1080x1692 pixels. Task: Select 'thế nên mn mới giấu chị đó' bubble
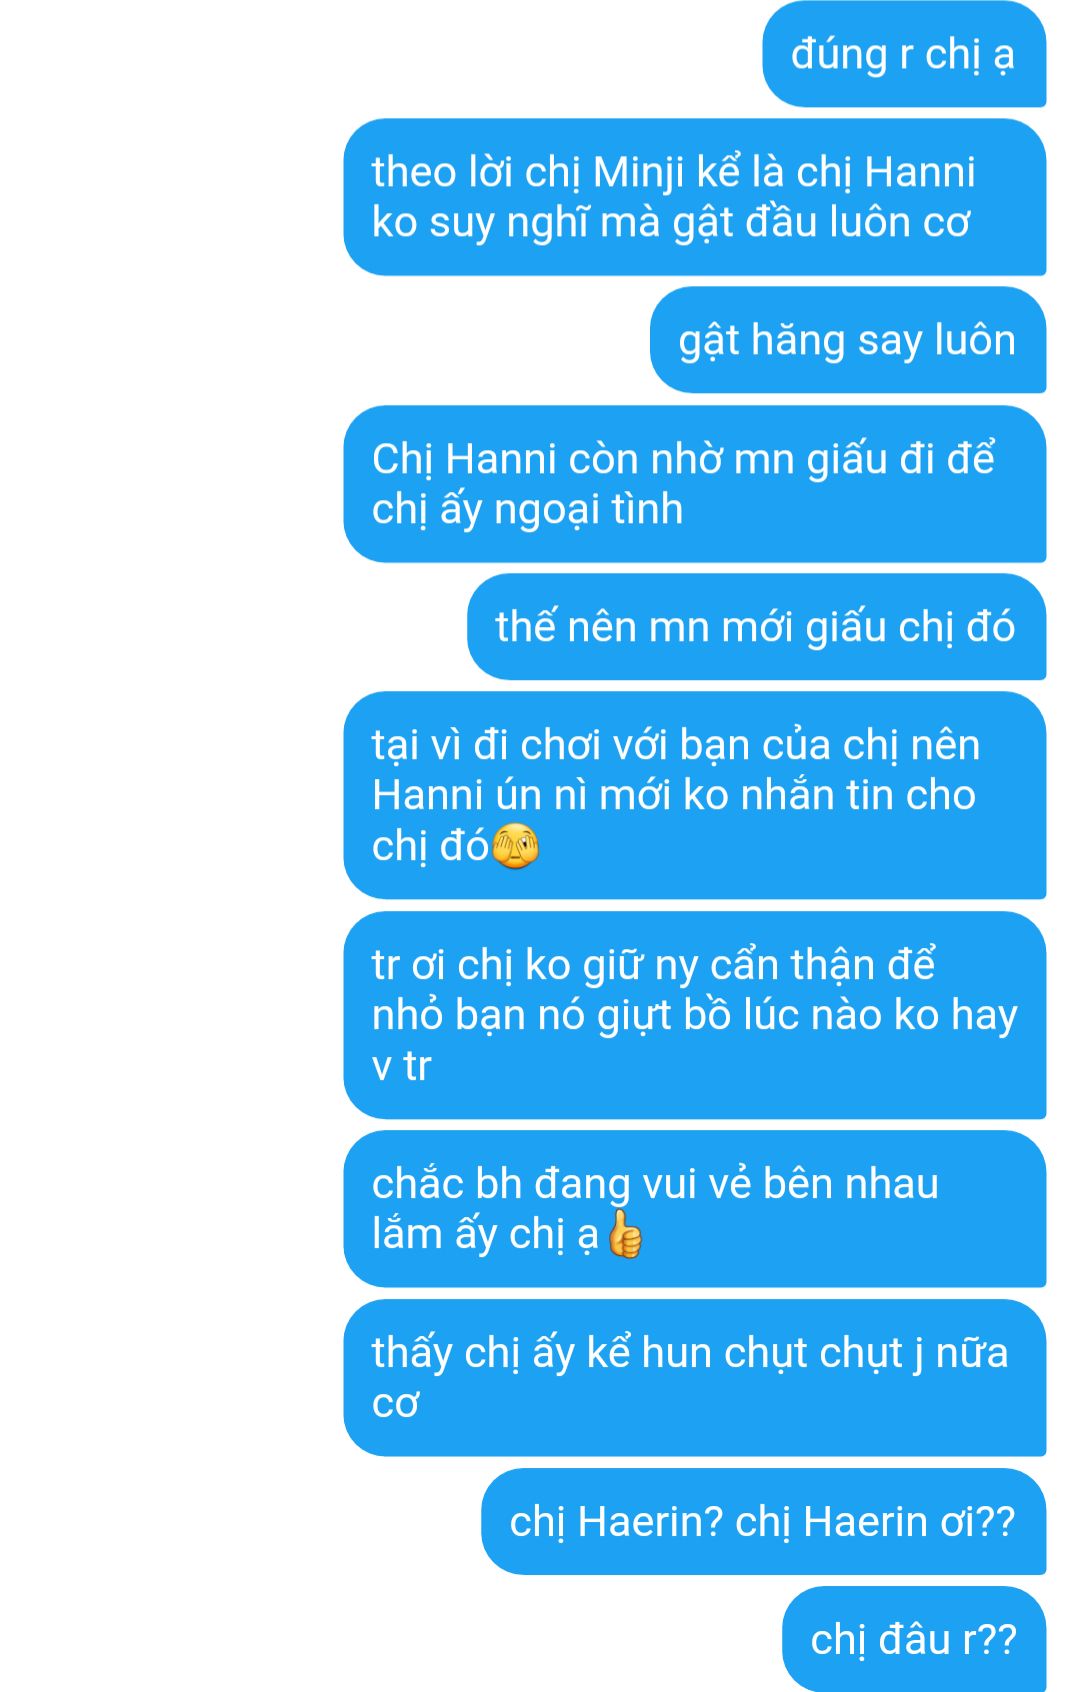[757, 627]
